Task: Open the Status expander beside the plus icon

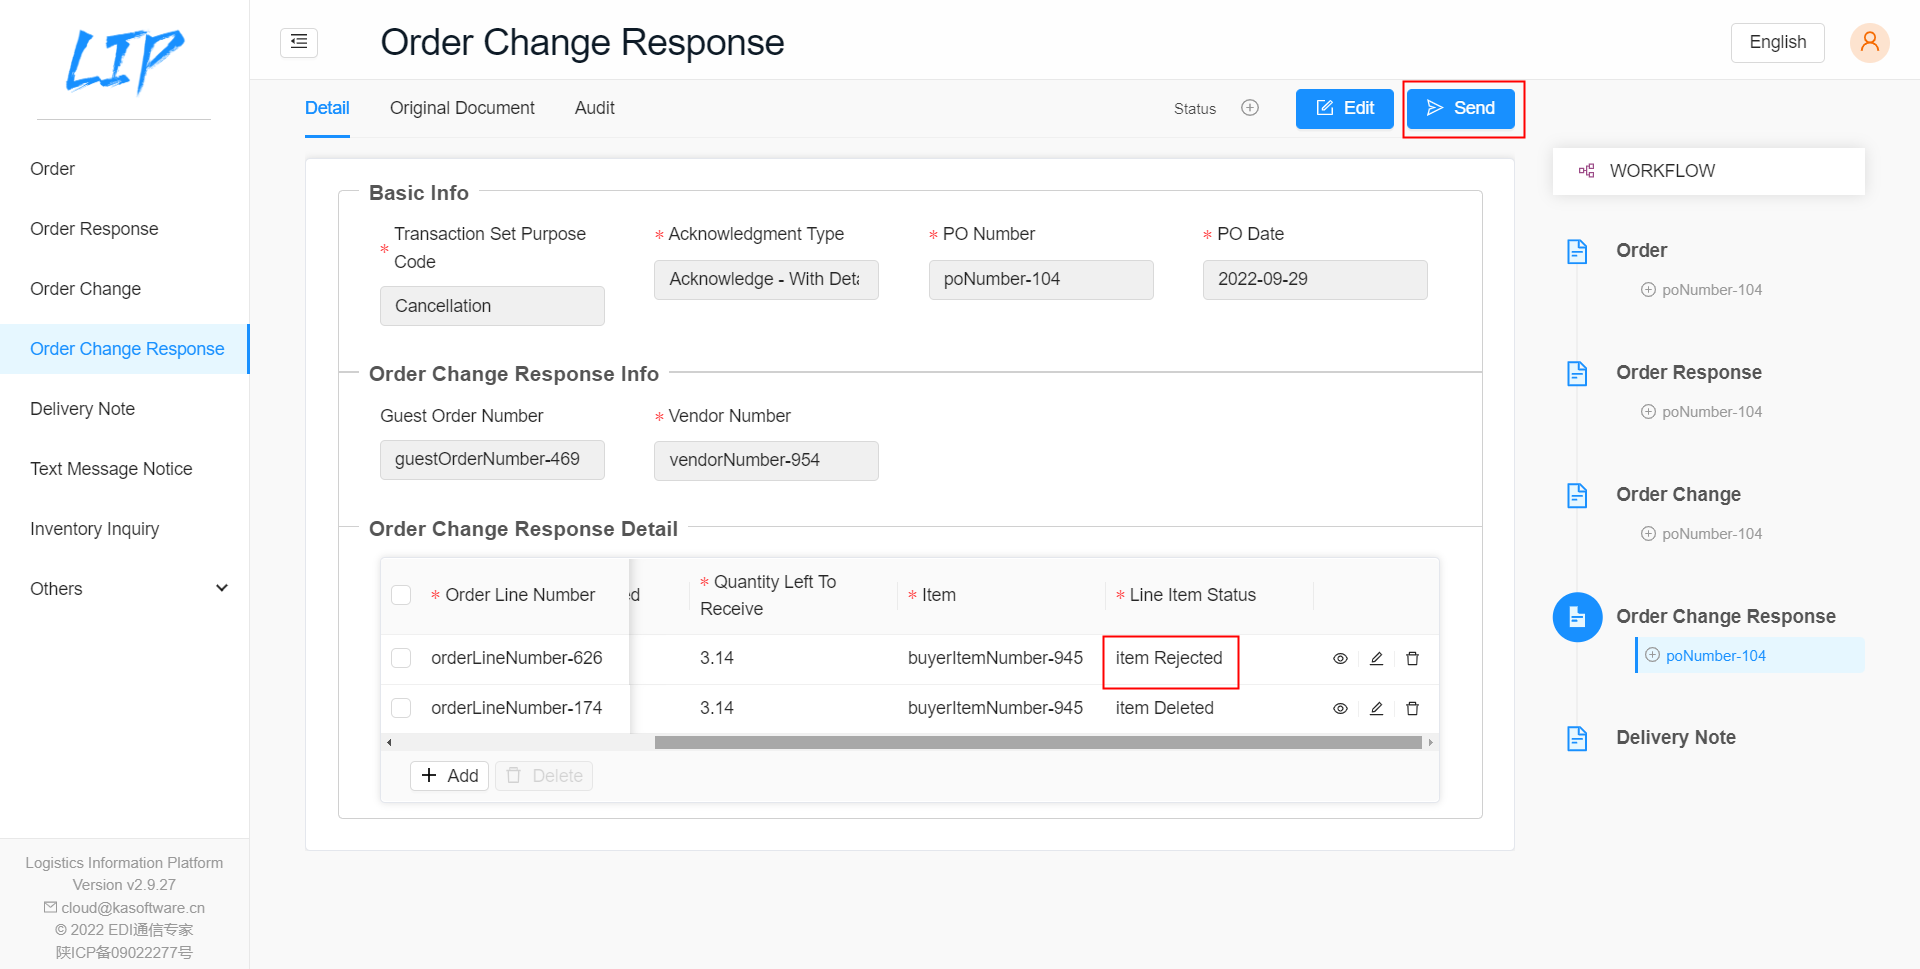Action: coord(1249,108)
